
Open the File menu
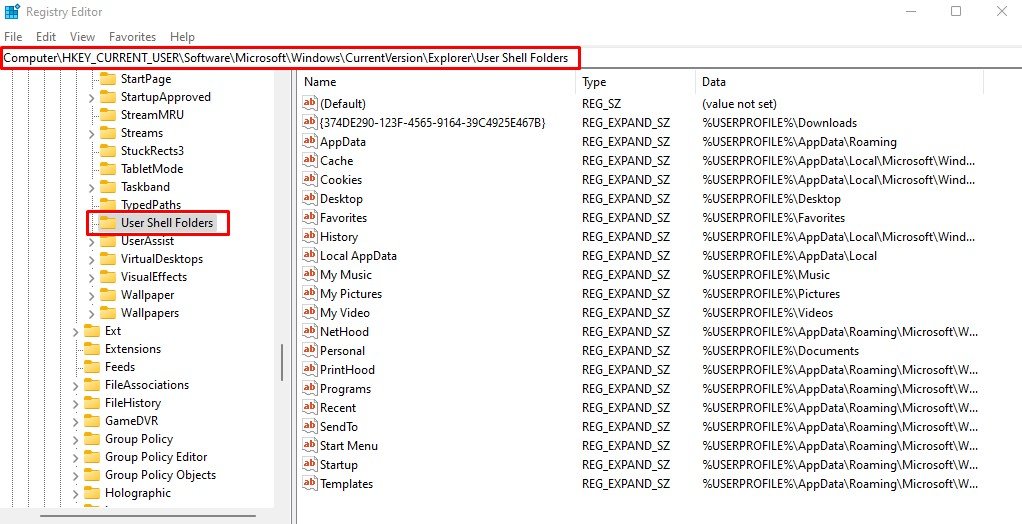pos(13,36)
